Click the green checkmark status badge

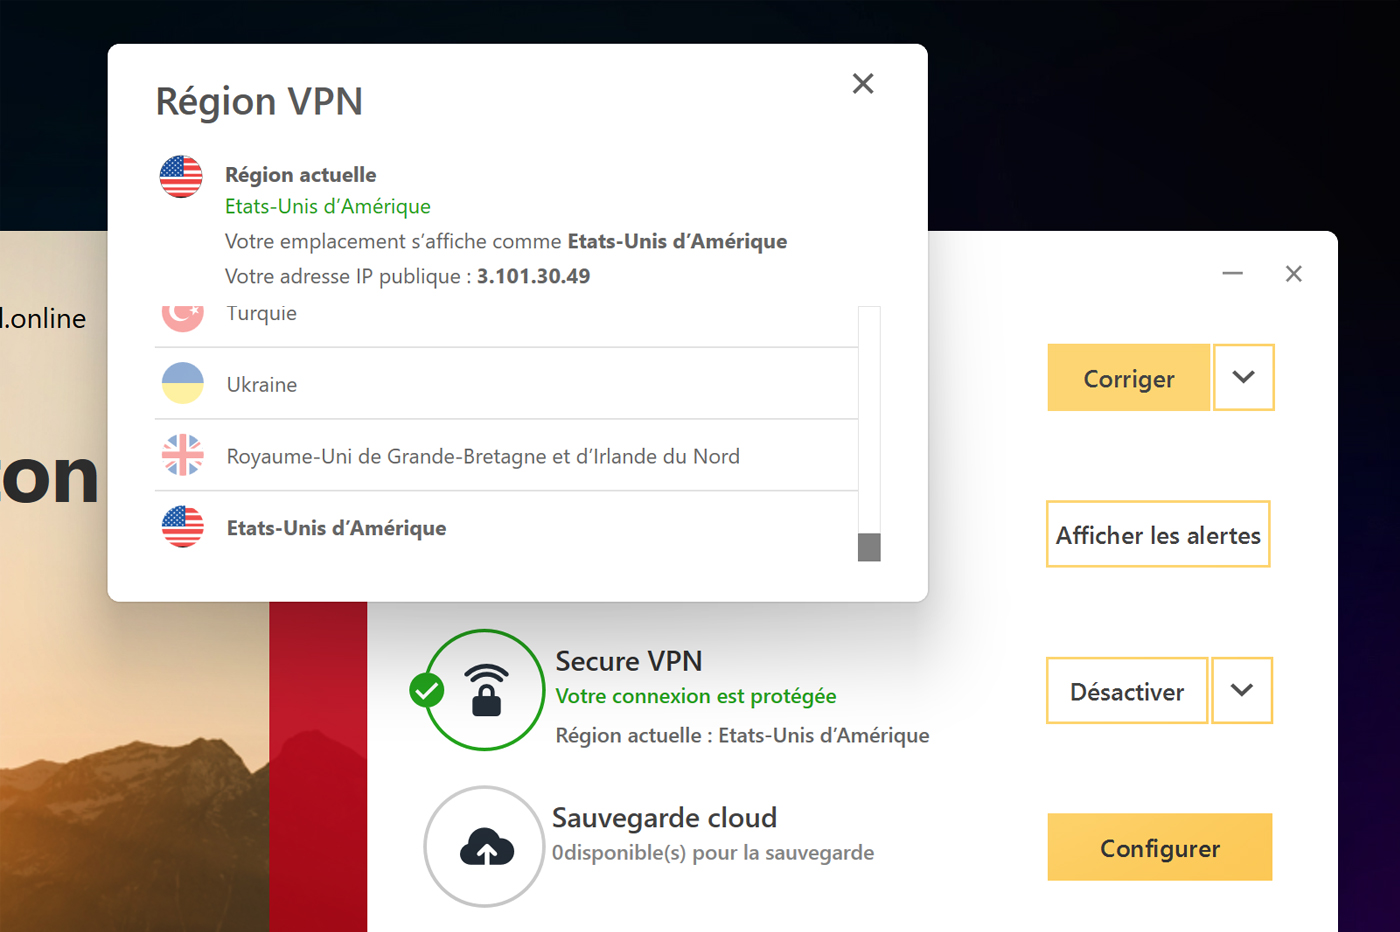[x=427, y=690]
